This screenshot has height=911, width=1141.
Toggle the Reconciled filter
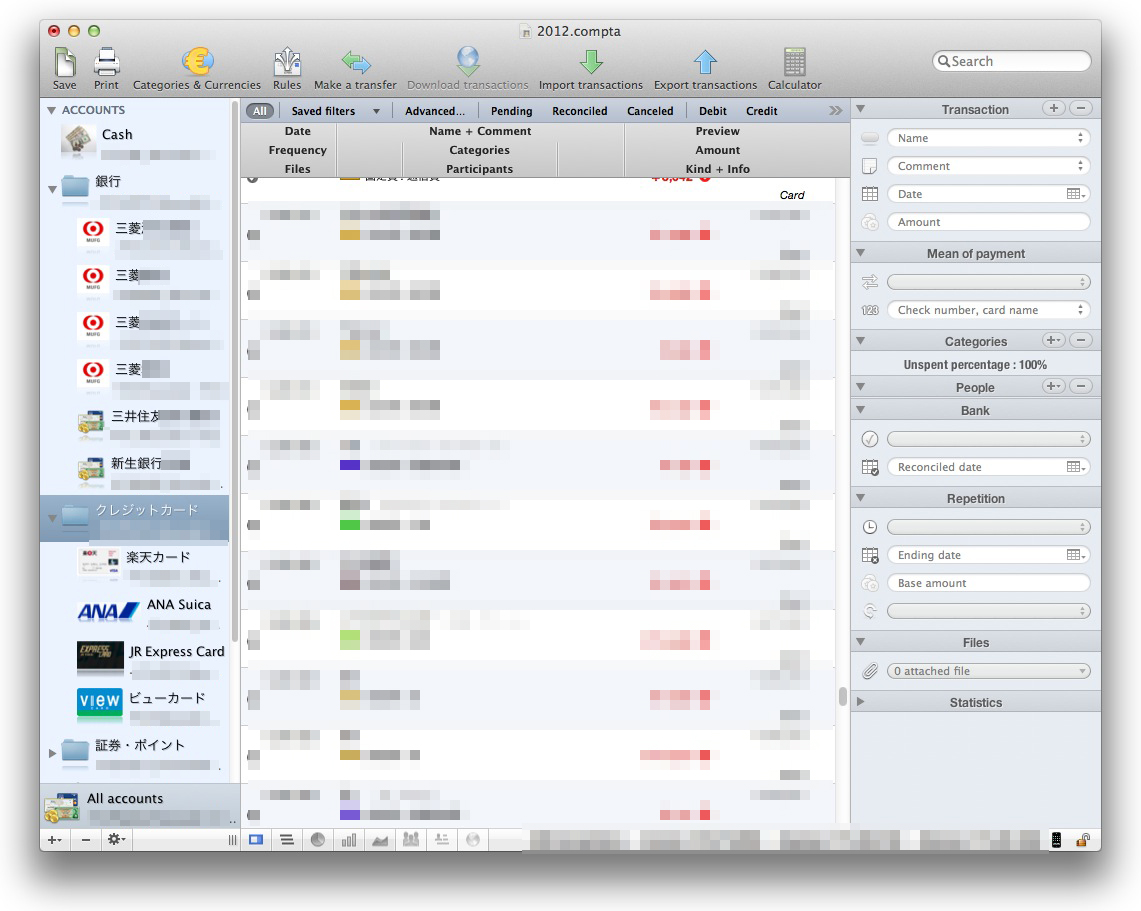pyautogui.click(x=579, y=111)
